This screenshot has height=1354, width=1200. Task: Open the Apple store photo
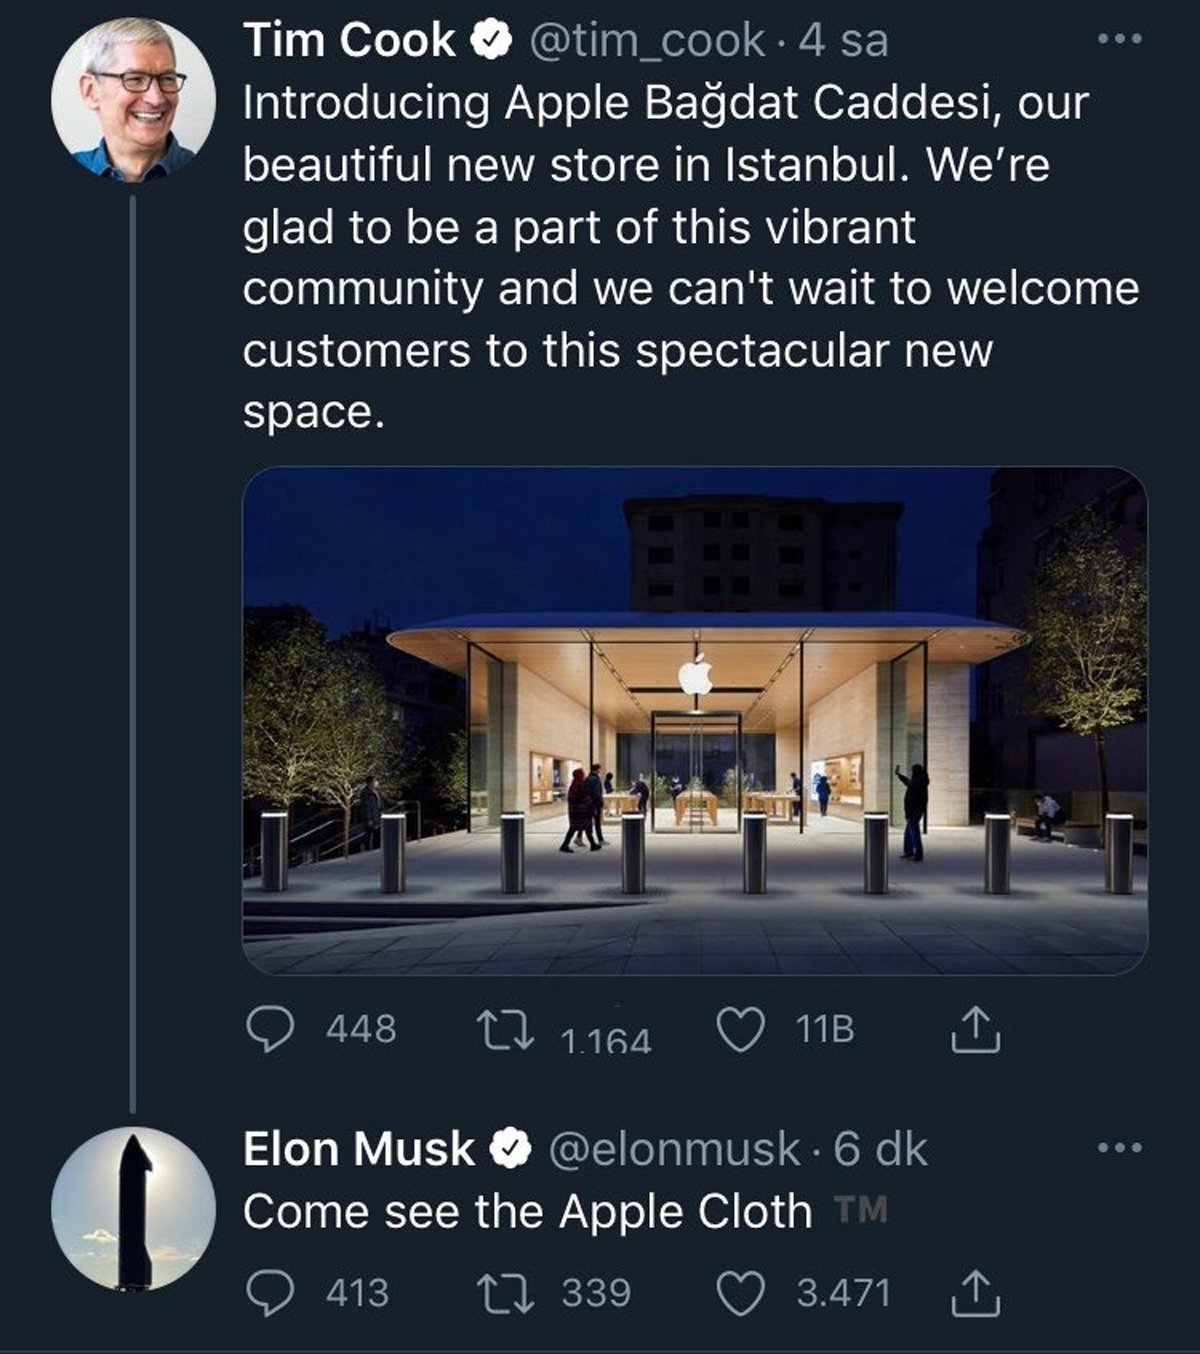click(x=694, y=720)
